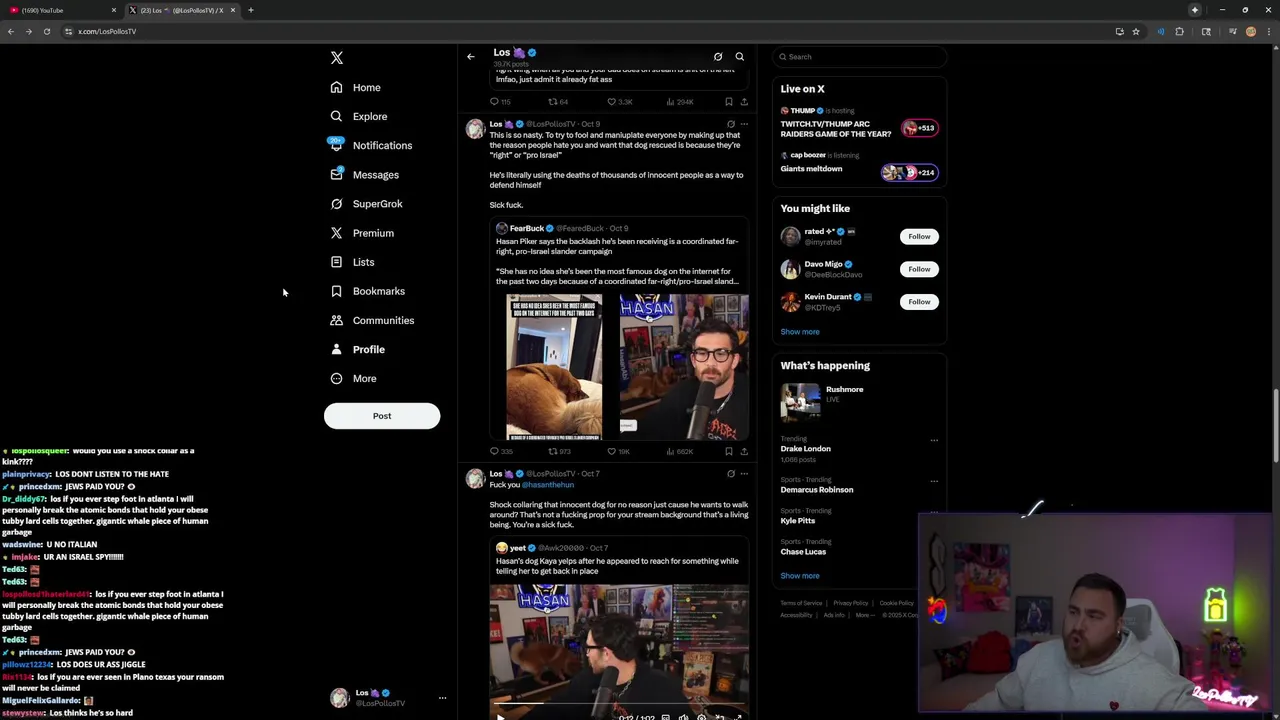Open the More menu in sidebar
The image size is (1280, 720).
[x=353, y=378]
